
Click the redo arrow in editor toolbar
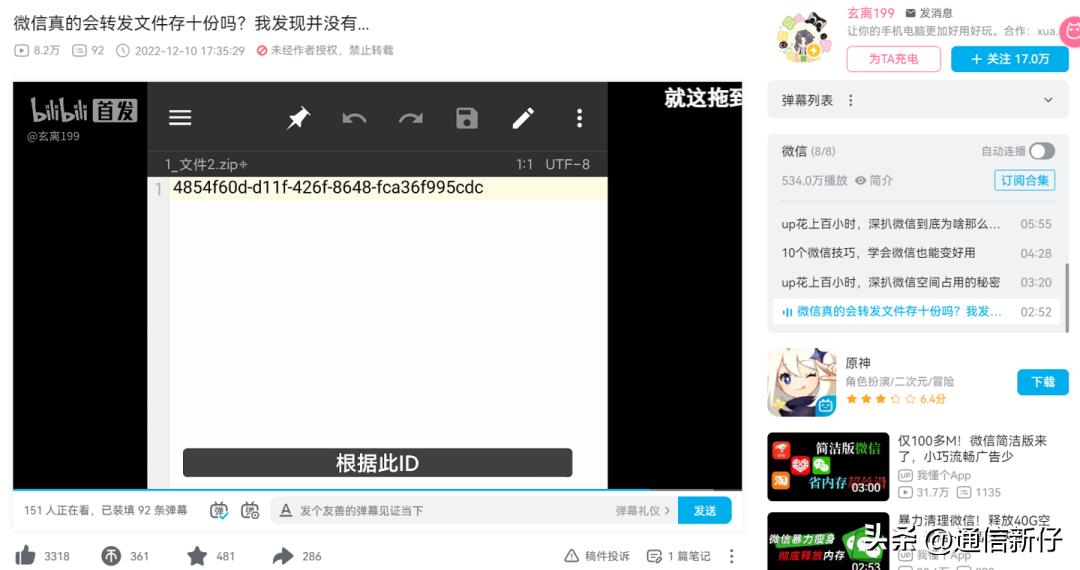[x=411, y=118]
